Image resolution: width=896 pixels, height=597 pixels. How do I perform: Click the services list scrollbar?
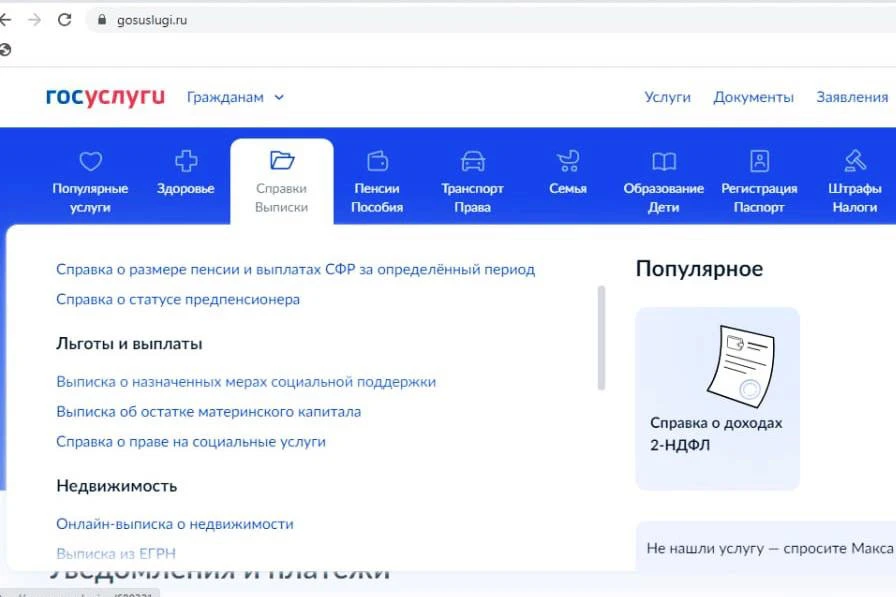click(x=601, y=338)
